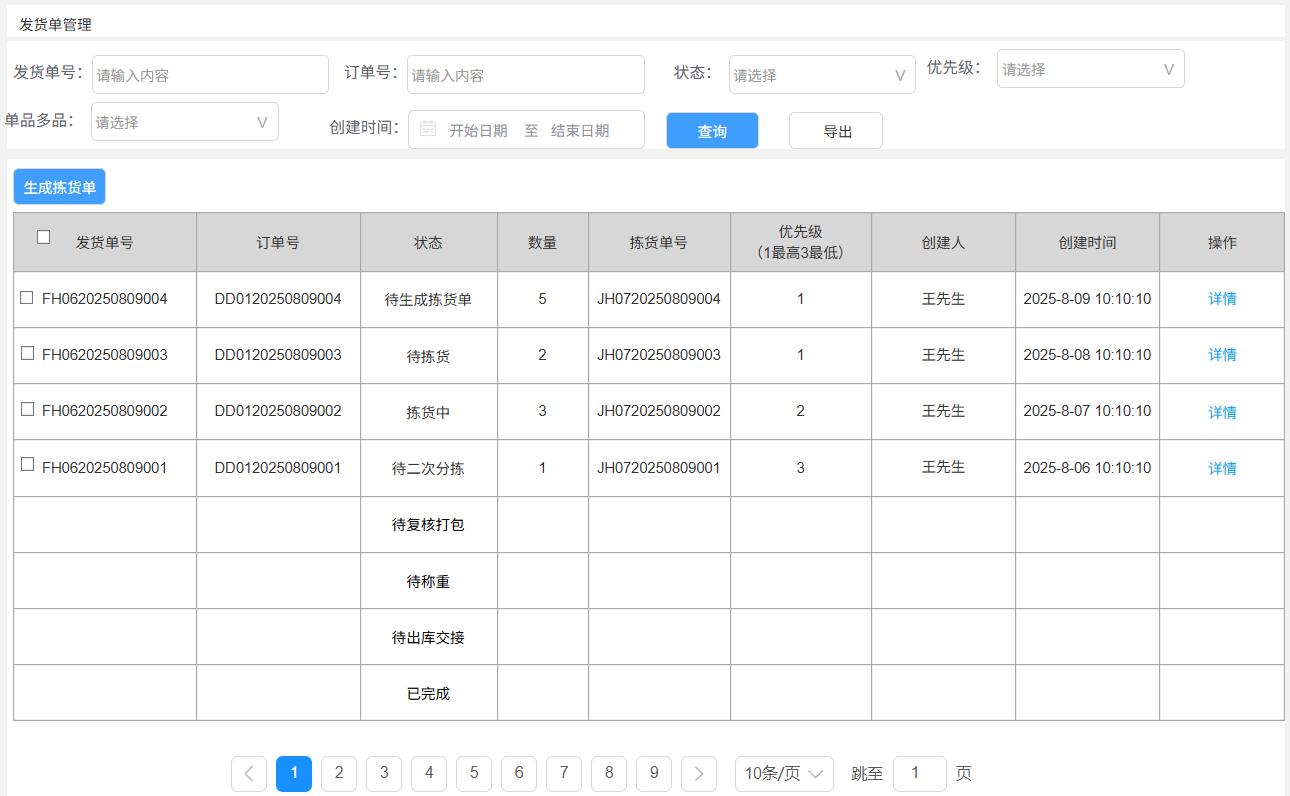Click the 发货单号 column header
Viewport: 1290px width, 796px height.
(105, 242)
